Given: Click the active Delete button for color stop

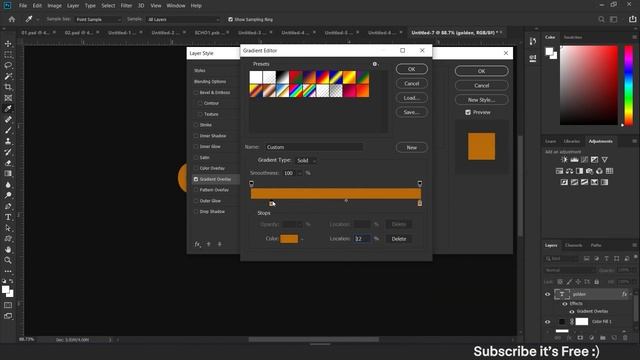Looking at the screenshot, I should (399, 239).
